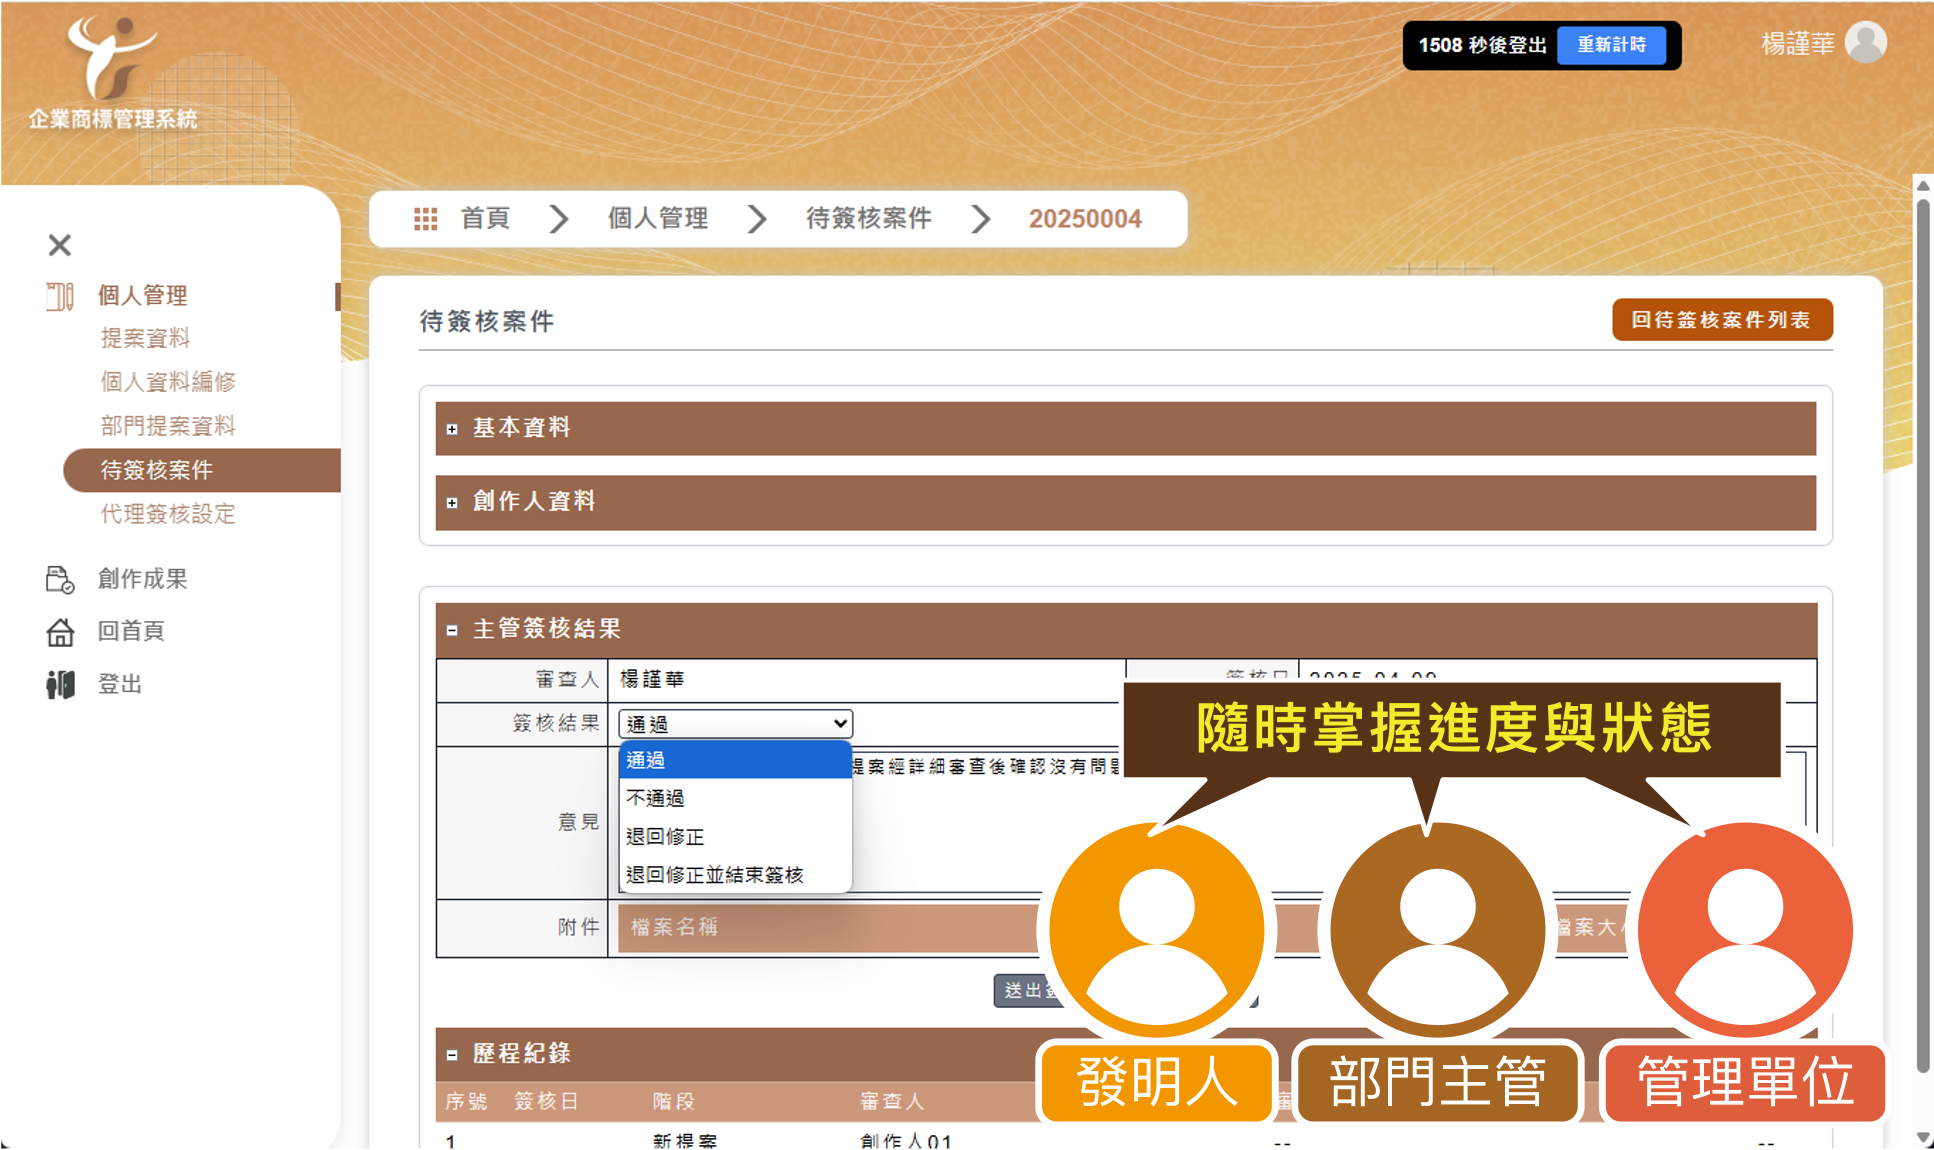Choose 退回修正並結束簽核 from the list
This screenshot has height=1150, width=1934.
714,875
